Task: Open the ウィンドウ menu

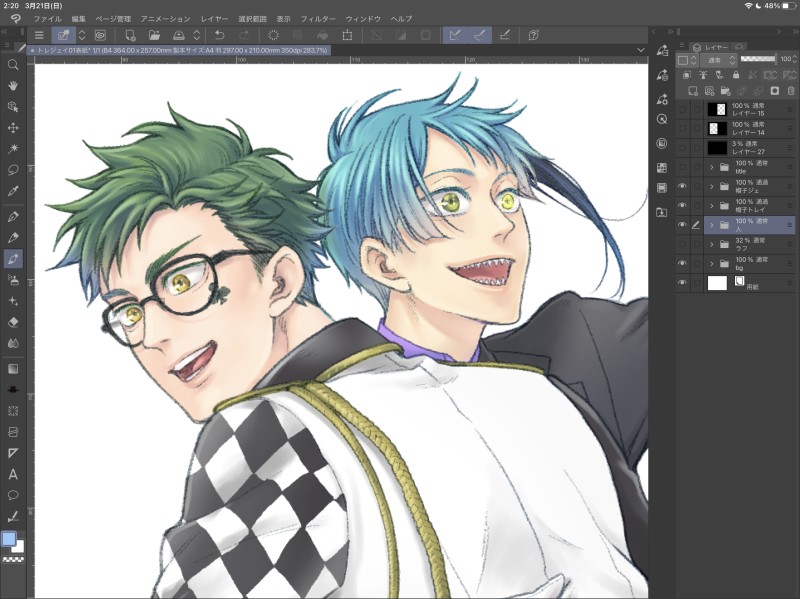Action: tap(363, 19)
